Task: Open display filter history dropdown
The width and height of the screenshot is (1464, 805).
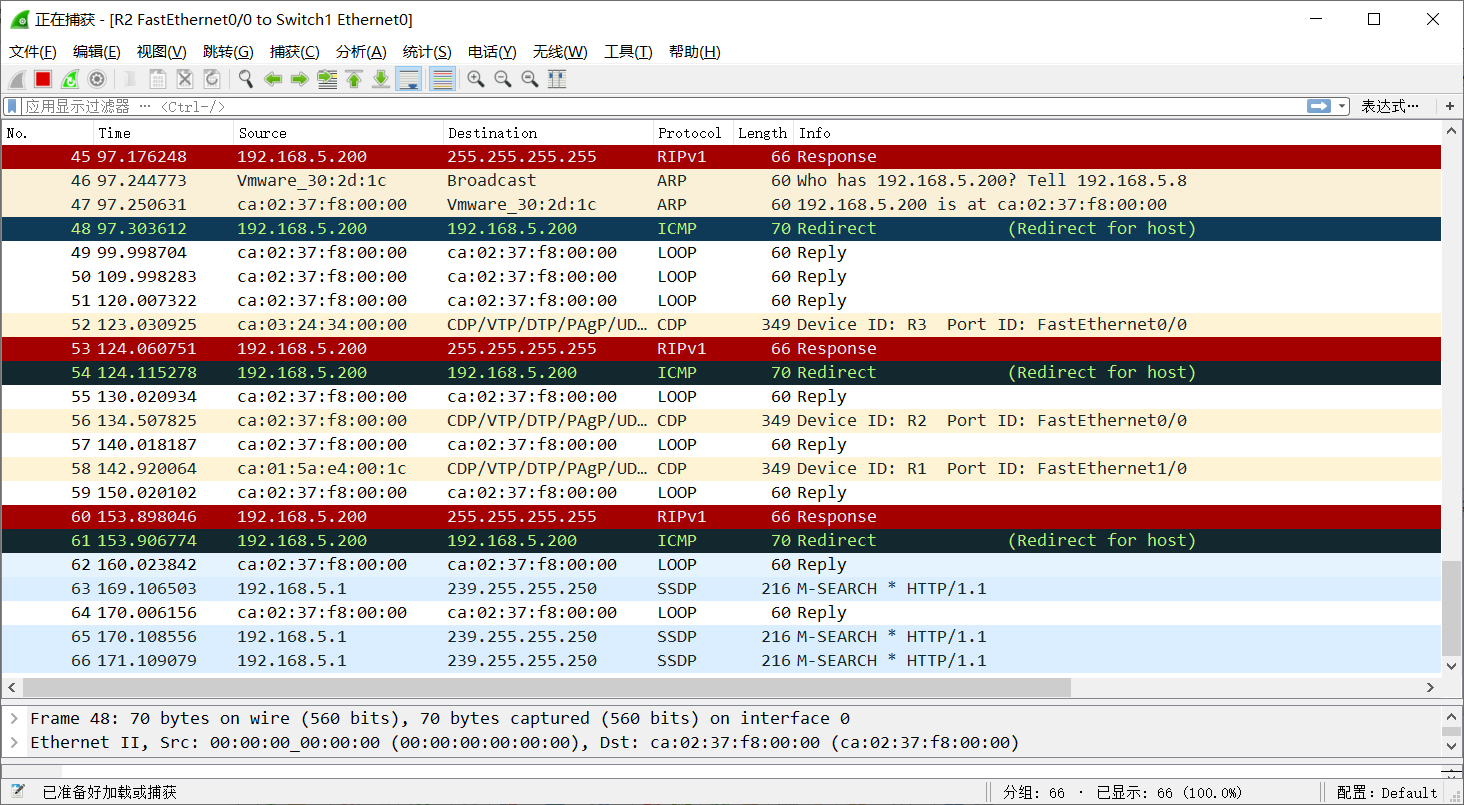Action: click(x=1342, y=106)
